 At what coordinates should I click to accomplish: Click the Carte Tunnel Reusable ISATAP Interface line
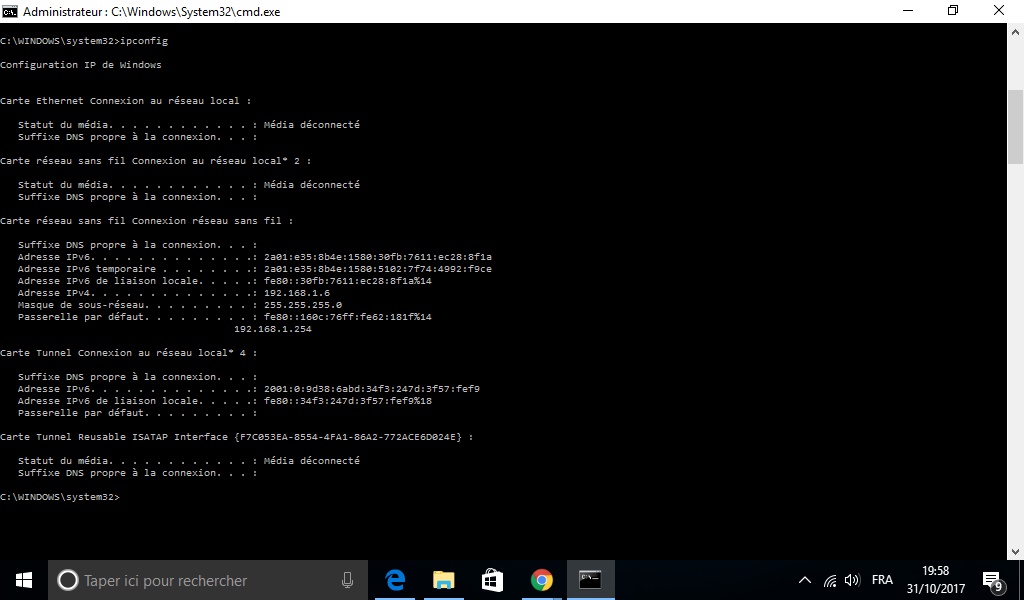[236, 437]
